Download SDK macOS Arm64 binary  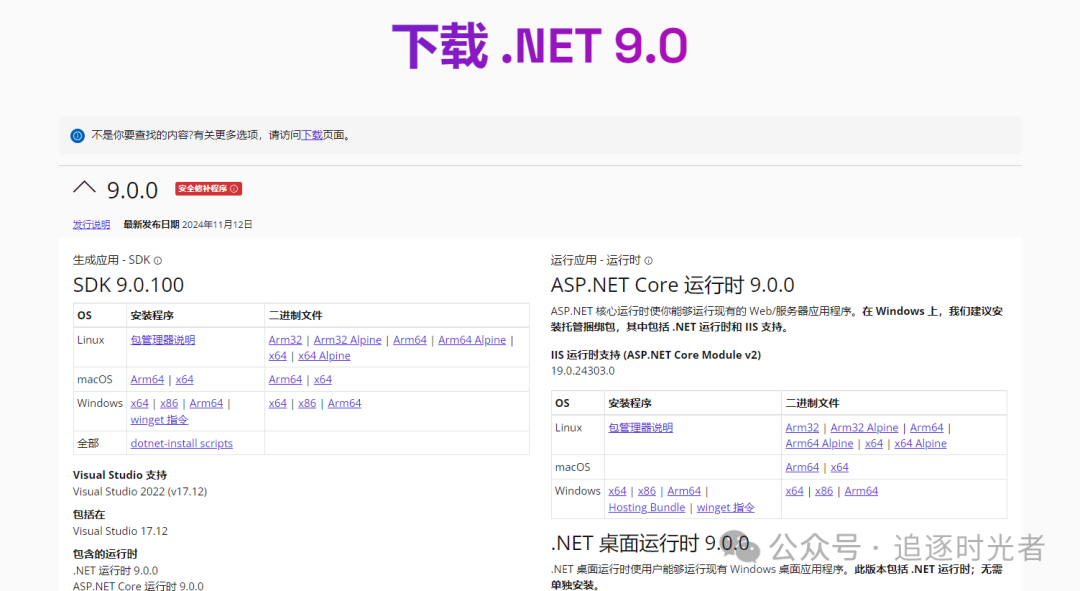click(285, 380)
